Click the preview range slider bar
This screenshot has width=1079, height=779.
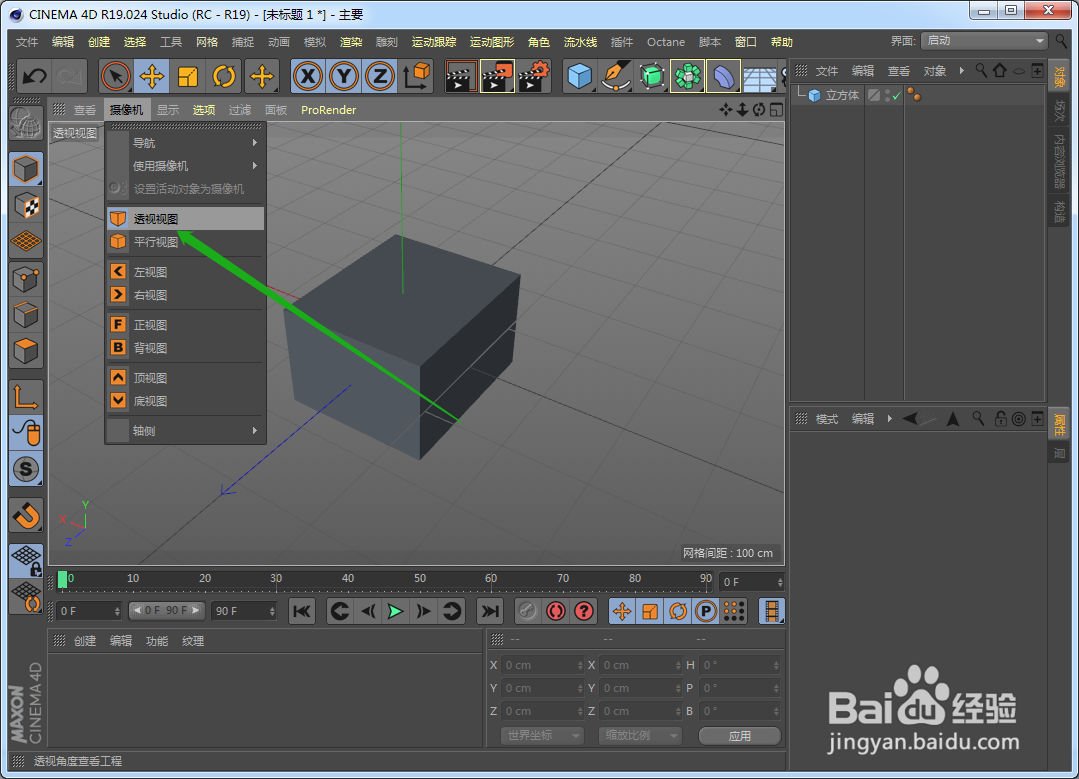(x=167, y=610)
